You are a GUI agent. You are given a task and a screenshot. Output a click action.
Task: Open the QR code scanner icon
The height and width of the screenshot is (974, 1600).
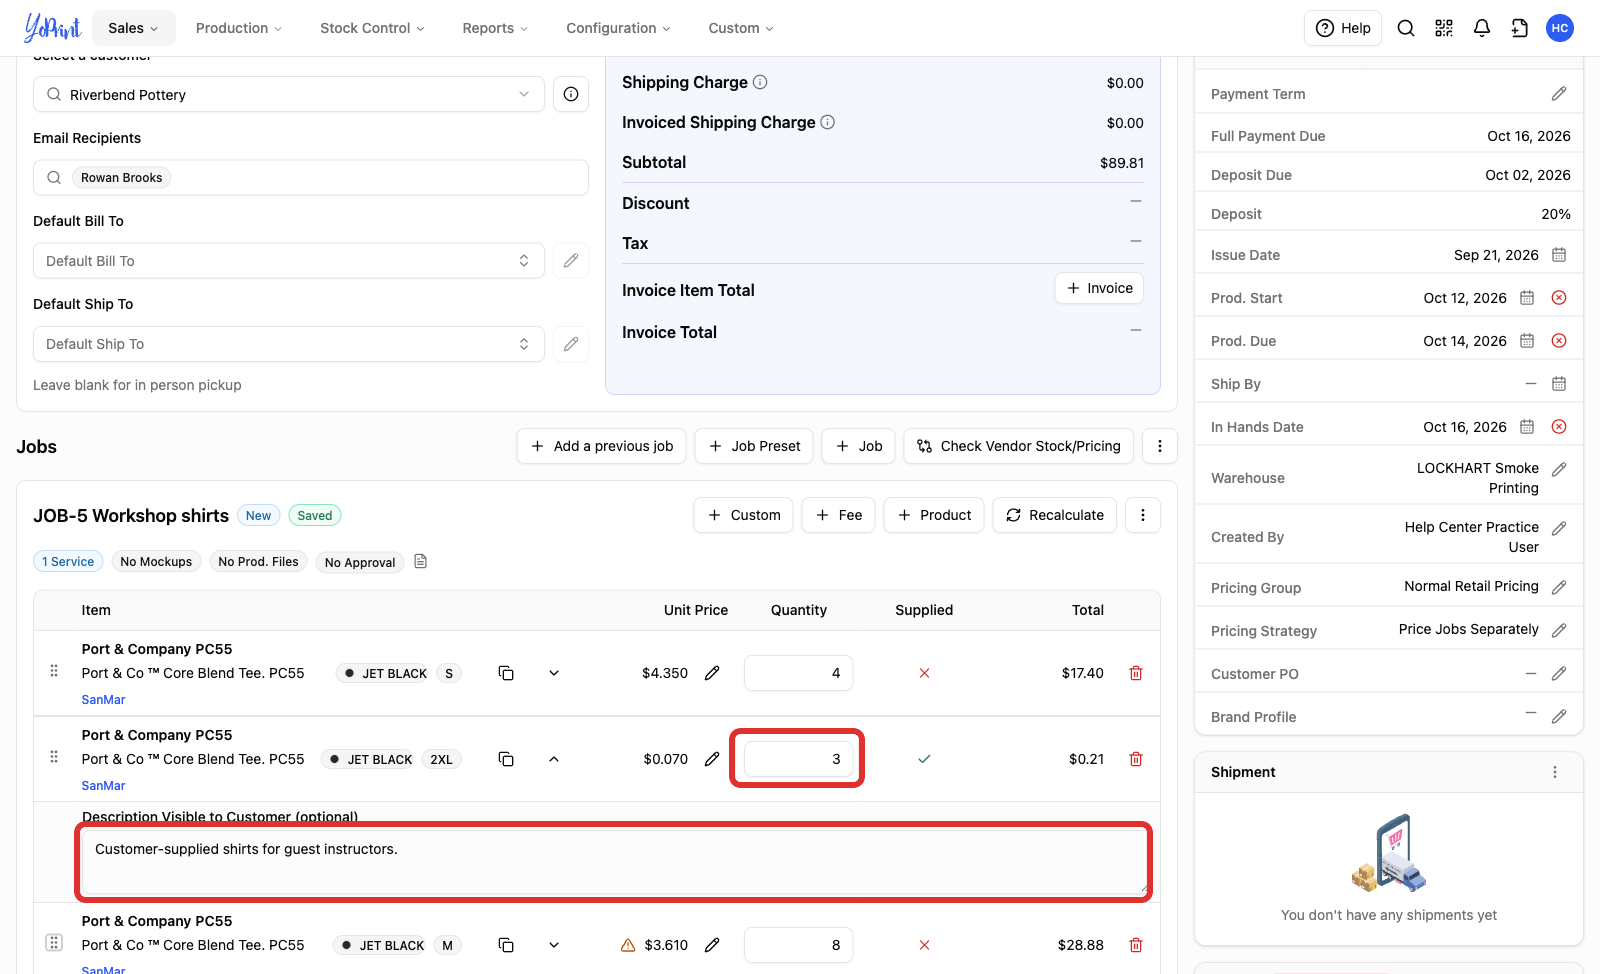pyautogui.click(x=1444, y=28)
